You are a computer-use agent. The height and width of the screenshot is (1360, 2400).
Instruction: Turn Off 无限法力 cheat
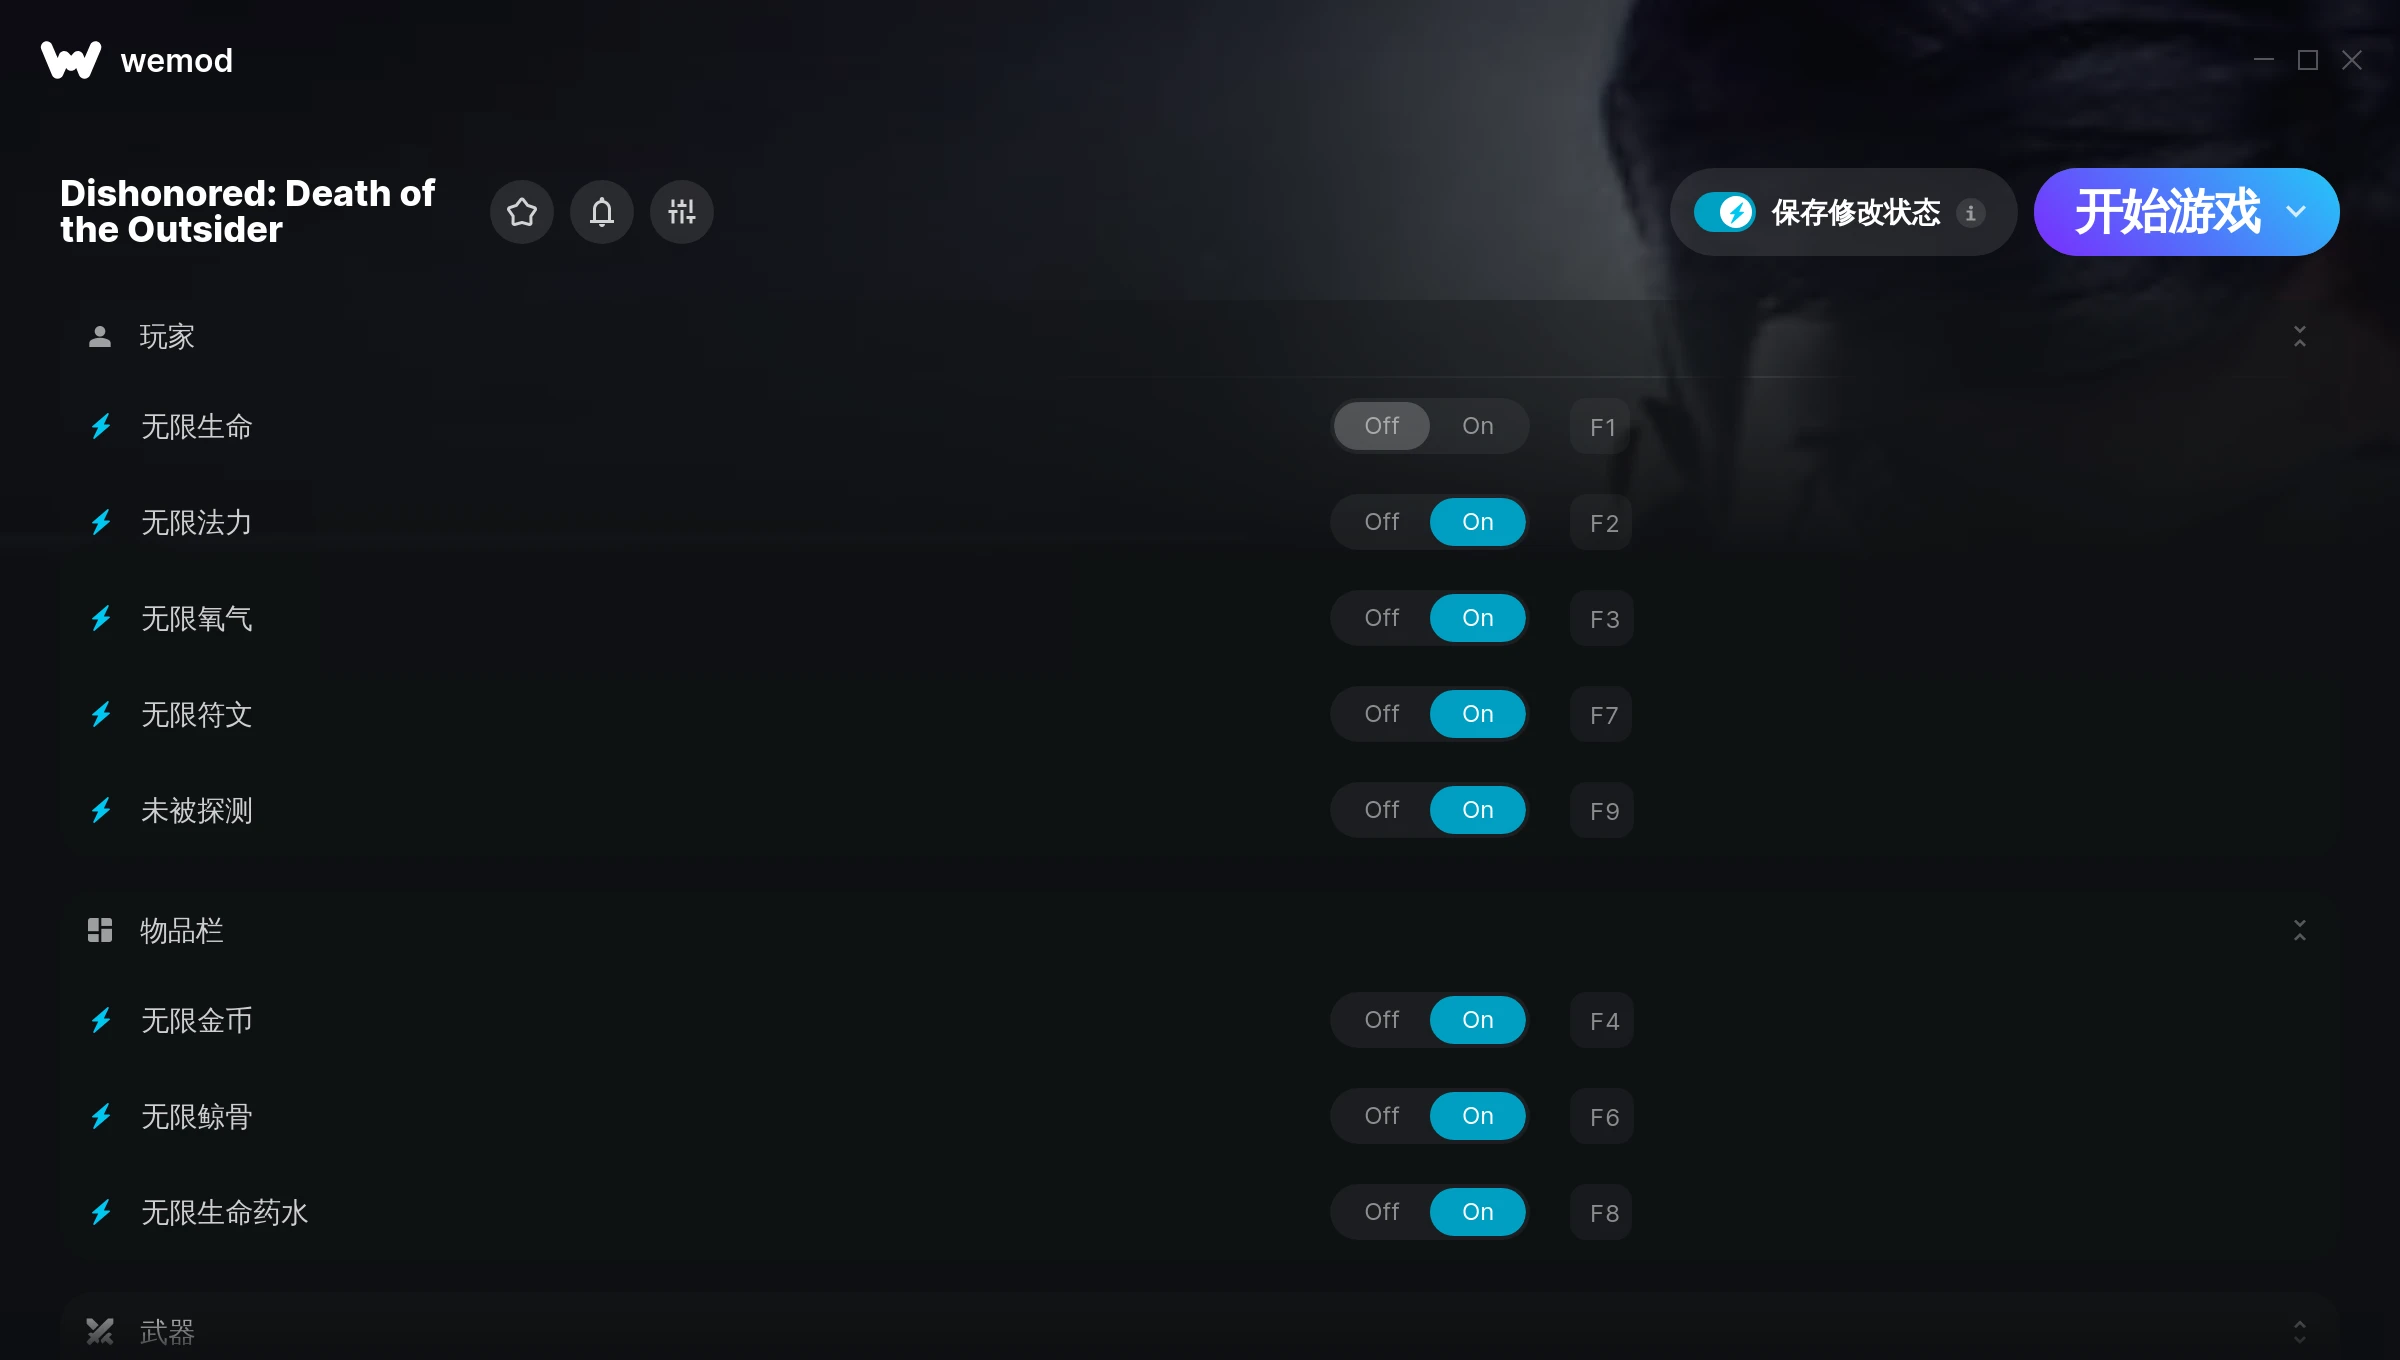click(x=1382, y=522)
